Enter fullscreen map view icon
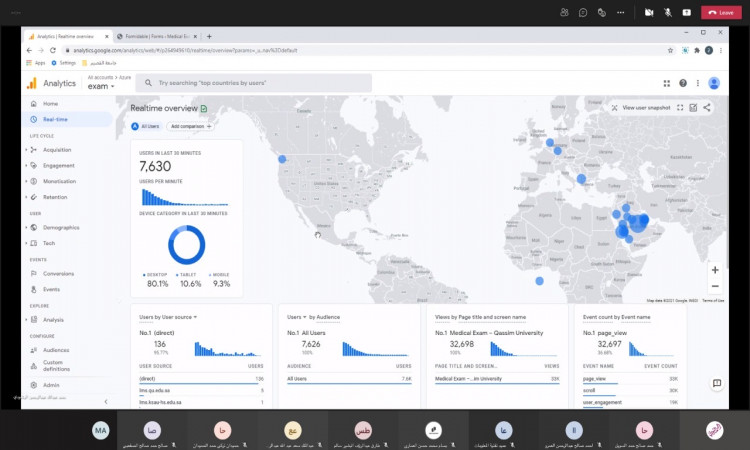750x450 pixels. (680, 108)
